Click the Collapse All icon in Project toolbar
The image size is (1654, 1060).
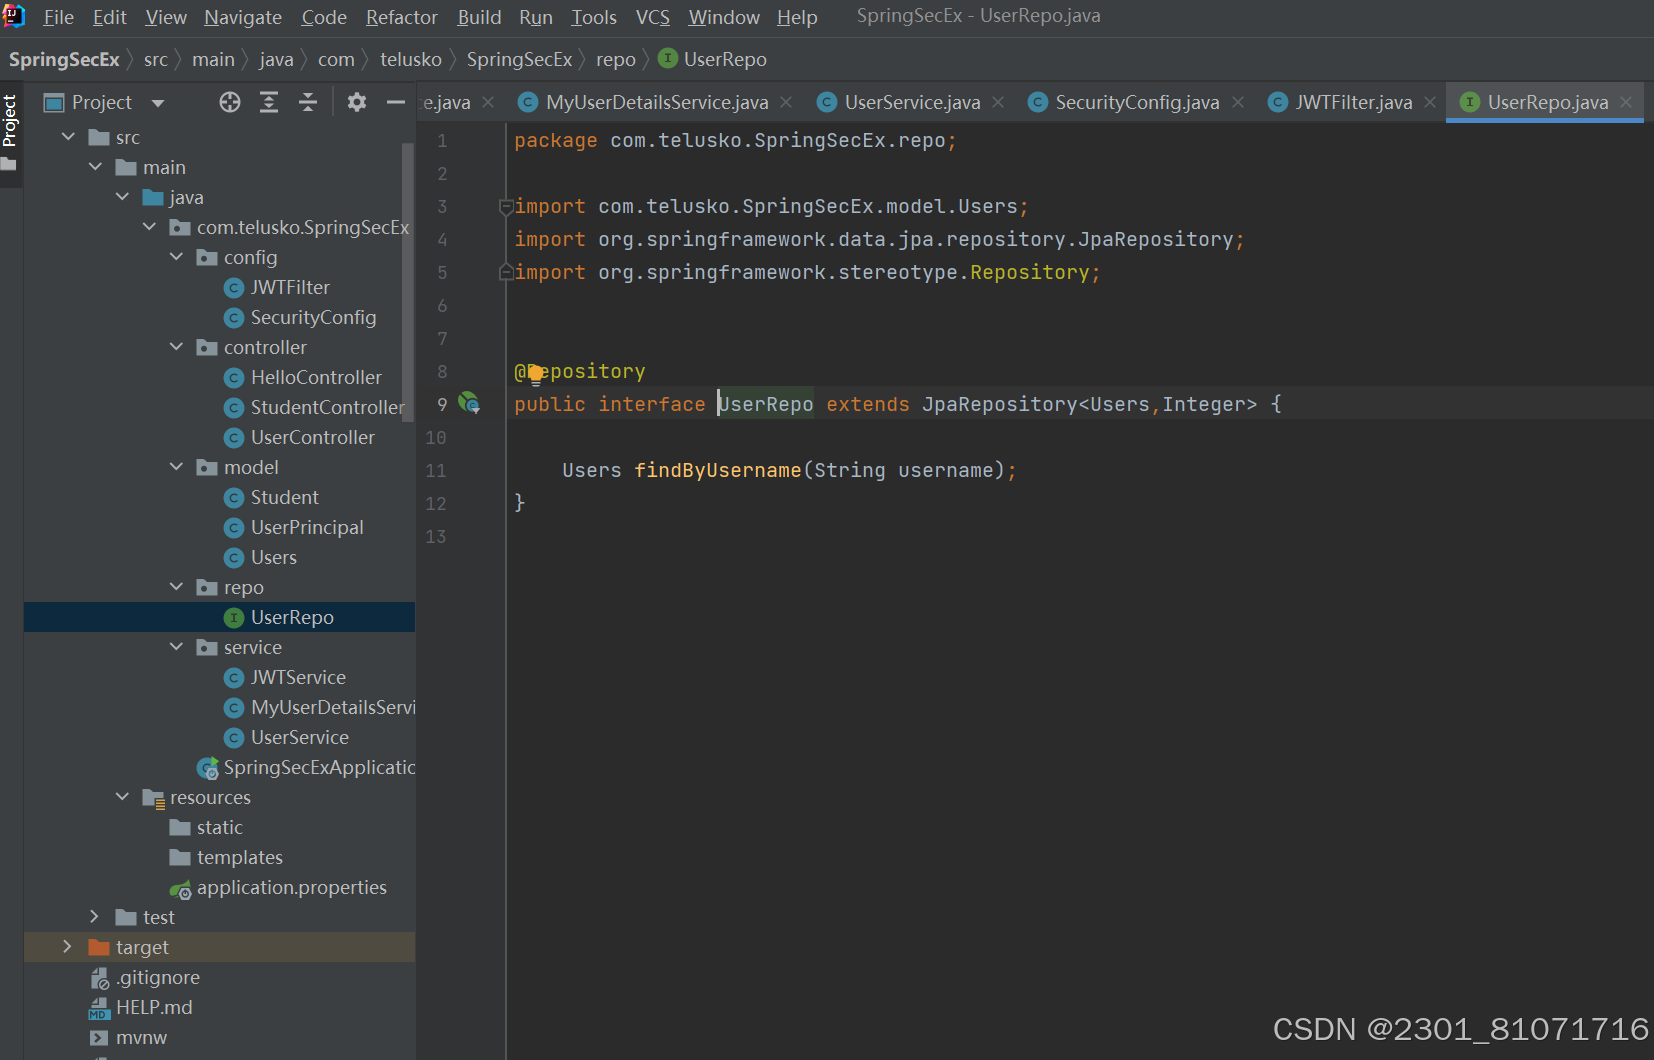[x=308, y=102]
